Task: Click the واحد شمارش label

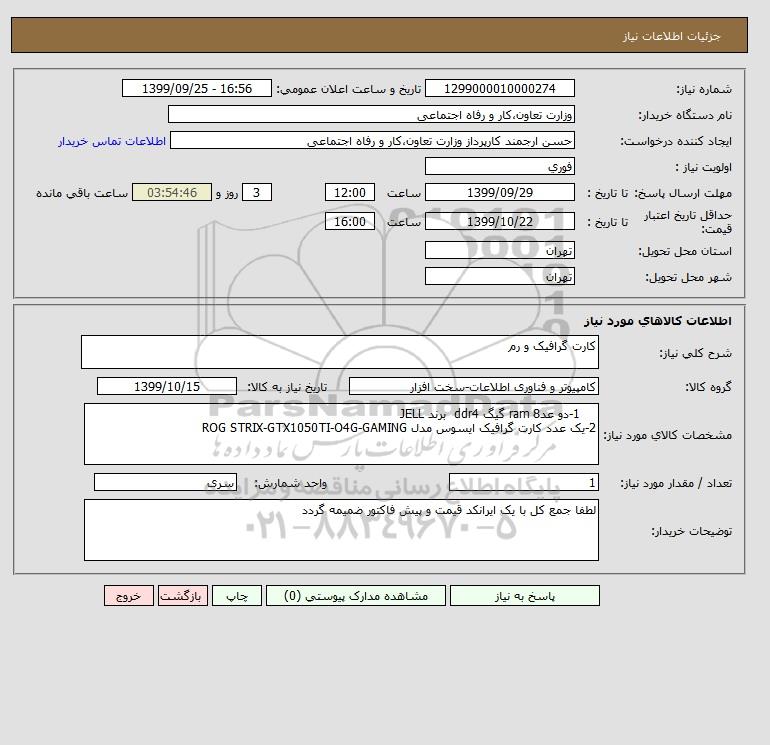Action: tap(290, 483)
